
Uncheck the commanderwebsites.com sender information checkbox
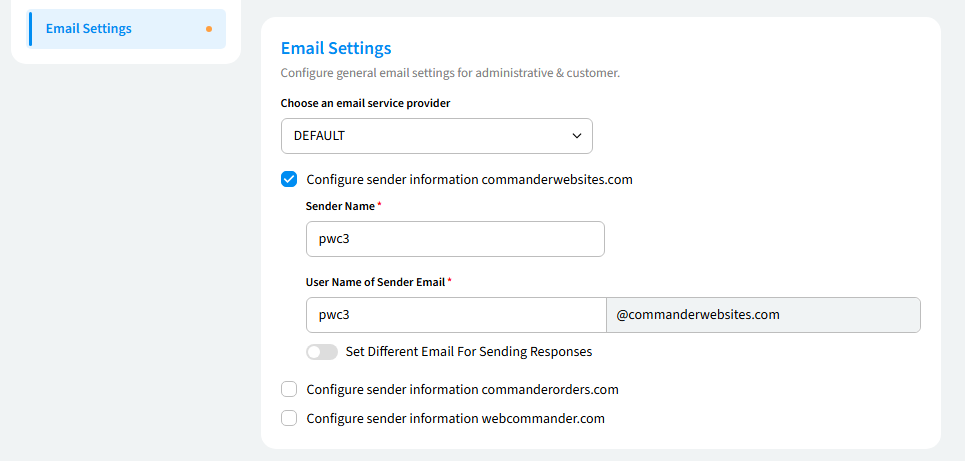tap(289, 180)
